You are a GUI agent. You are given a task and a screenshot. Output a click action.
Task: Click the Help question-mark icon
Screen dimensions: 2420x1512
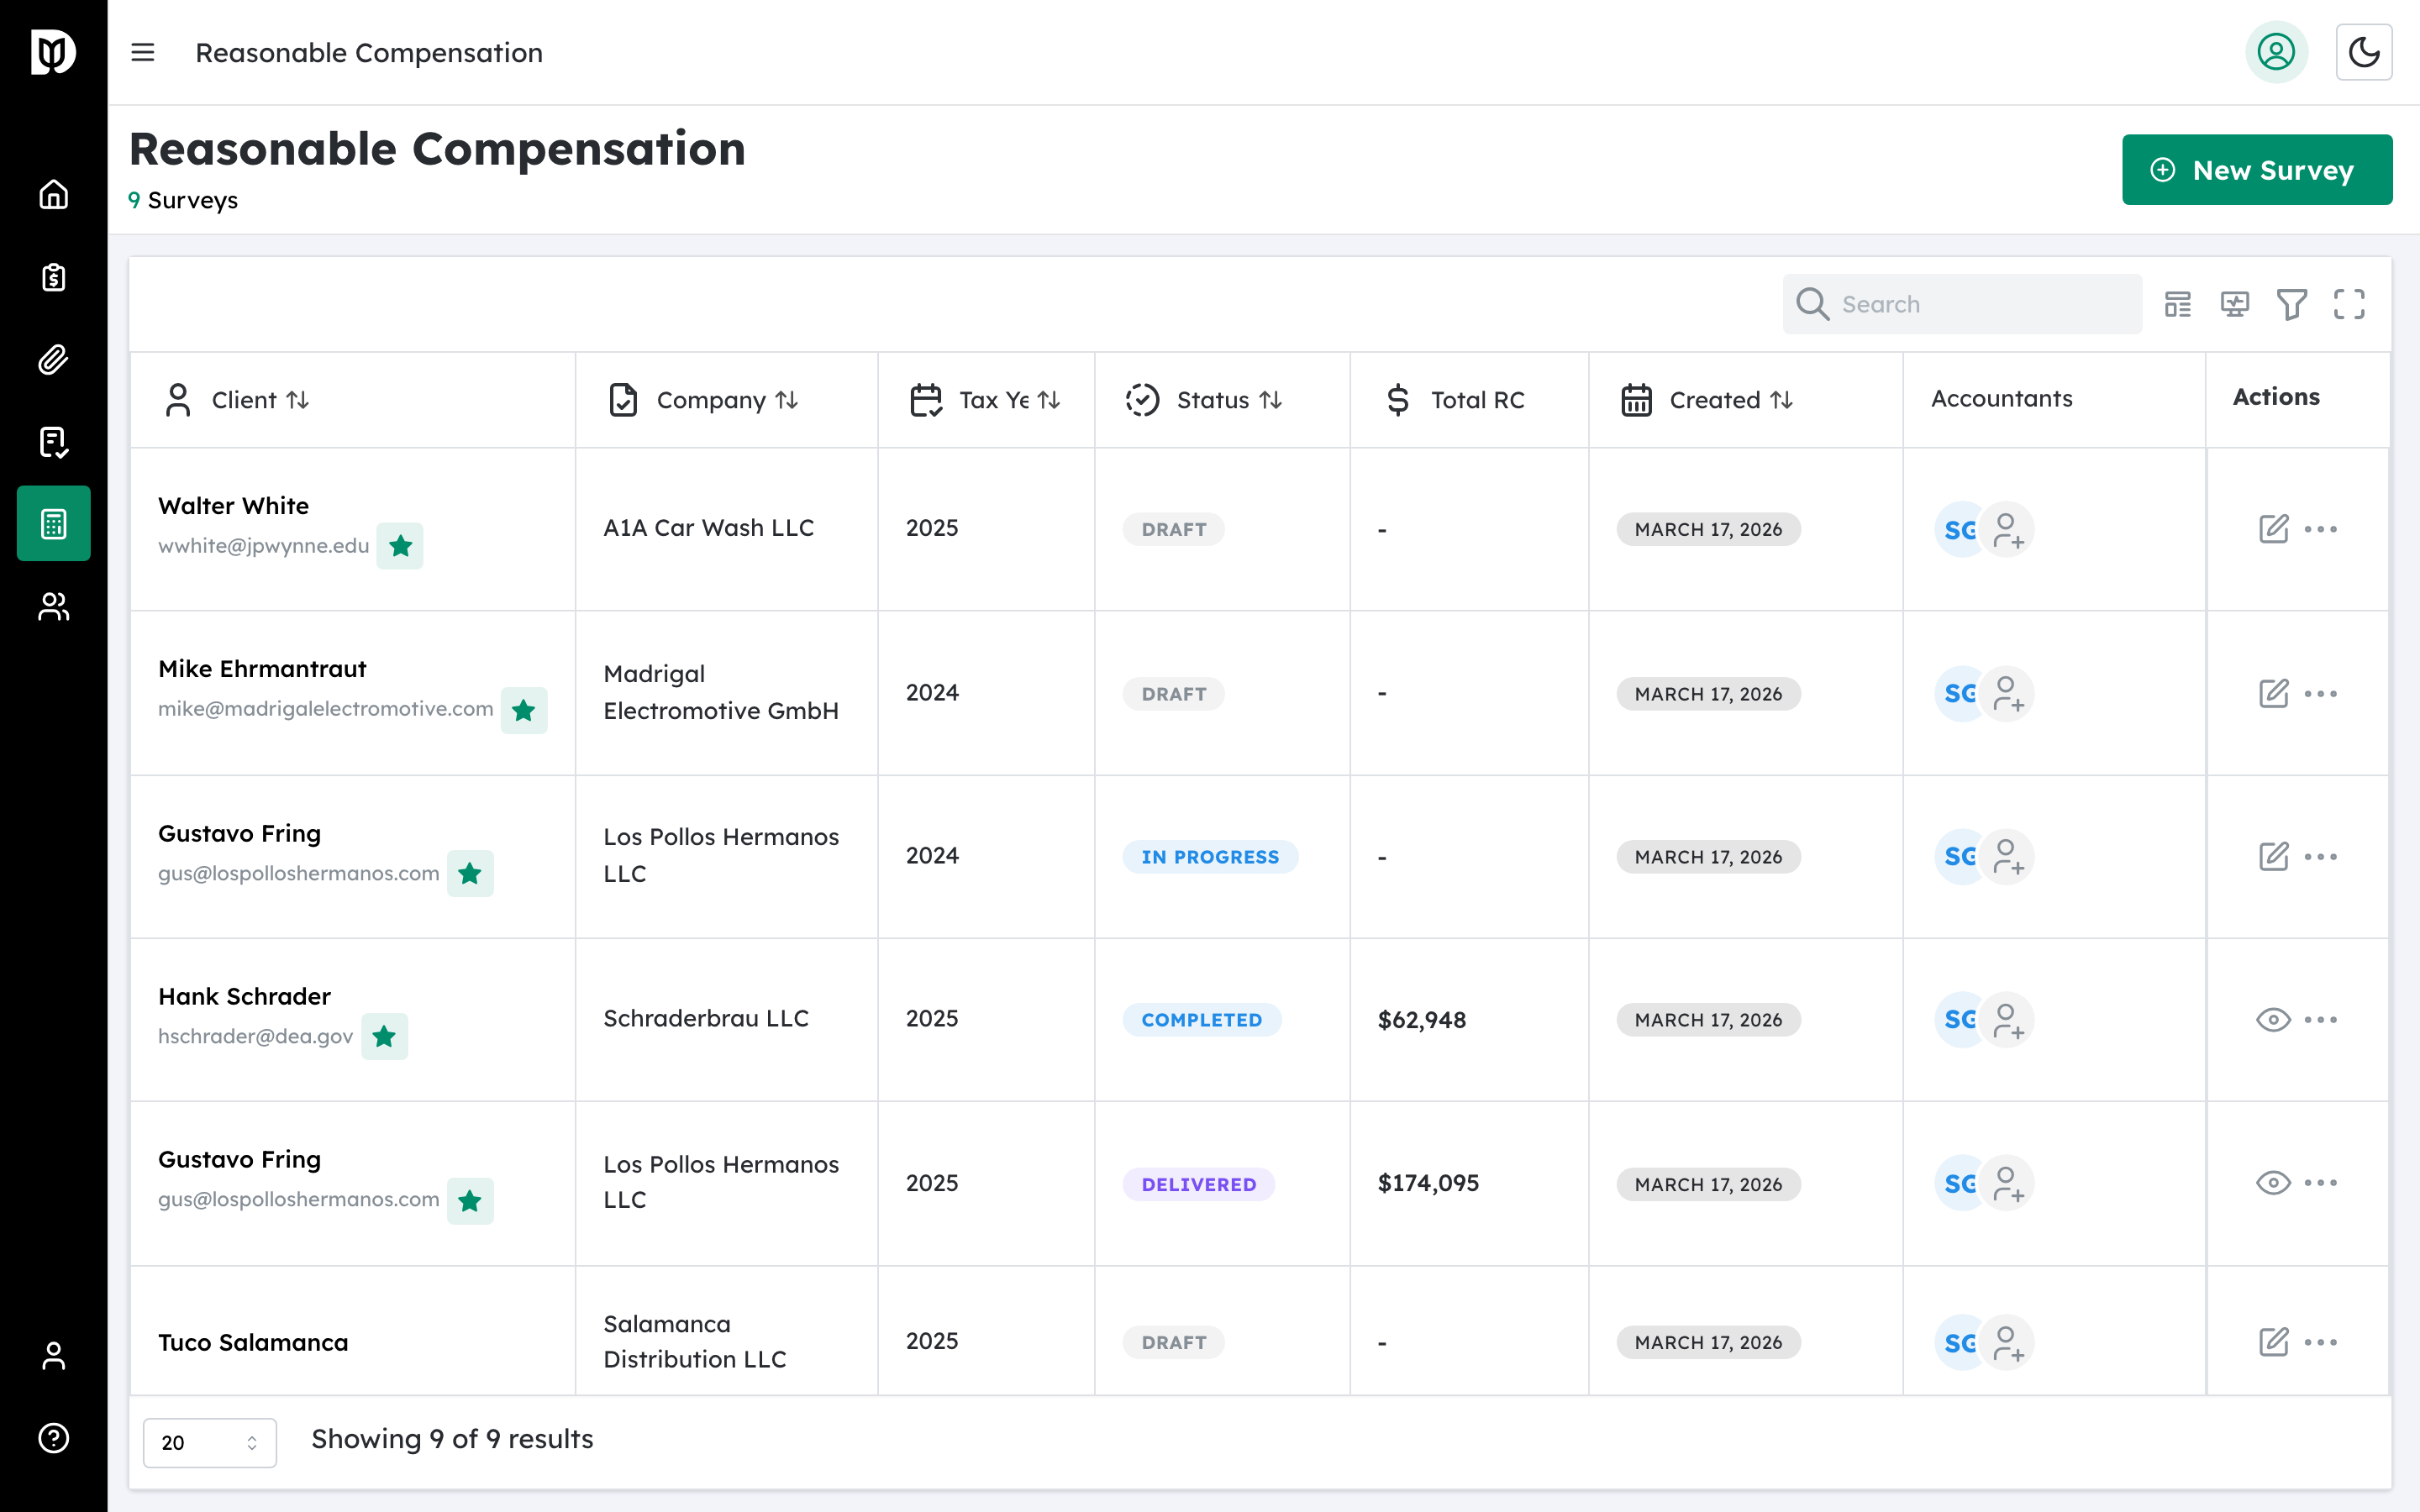point(52,1437)
